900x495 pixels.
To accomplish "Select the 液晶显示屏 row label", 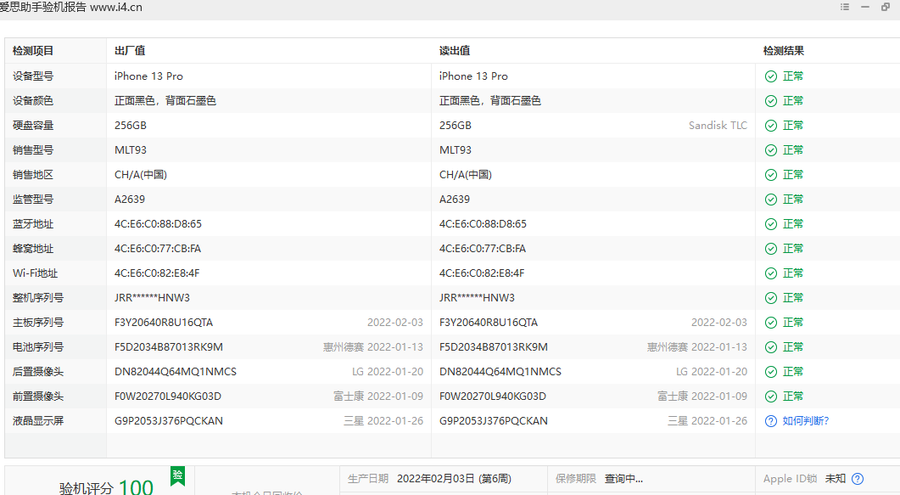I will [x=38, y=421].
